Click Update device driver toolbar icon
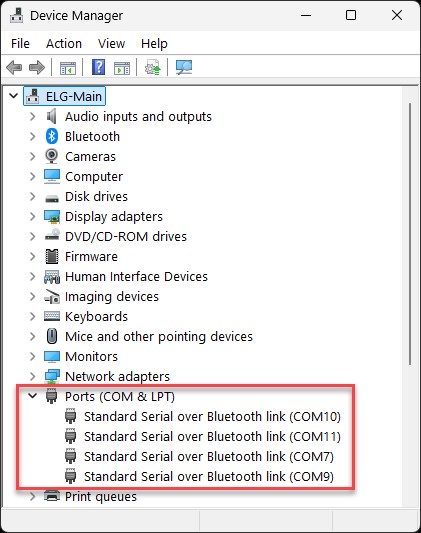 click(x=153, y=67)
